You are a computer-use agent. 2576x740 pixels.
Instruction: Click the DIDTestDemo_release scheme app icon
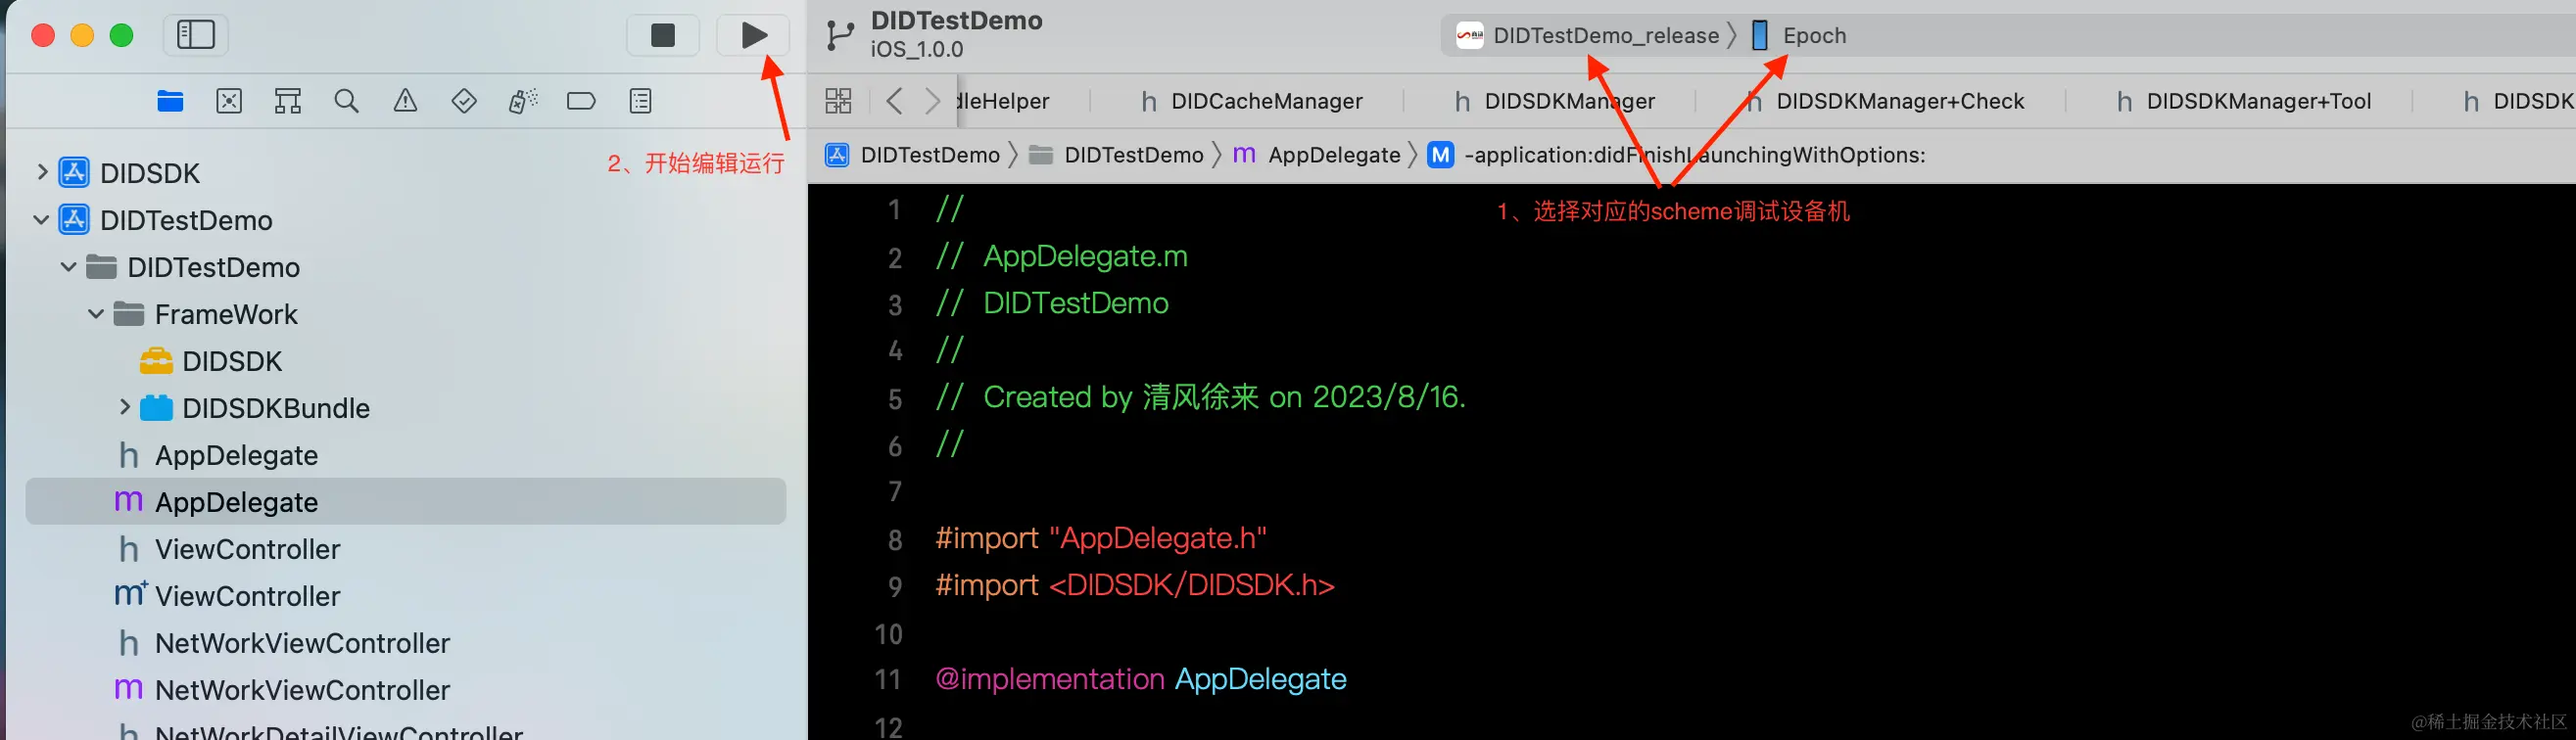click(1469, 36)
